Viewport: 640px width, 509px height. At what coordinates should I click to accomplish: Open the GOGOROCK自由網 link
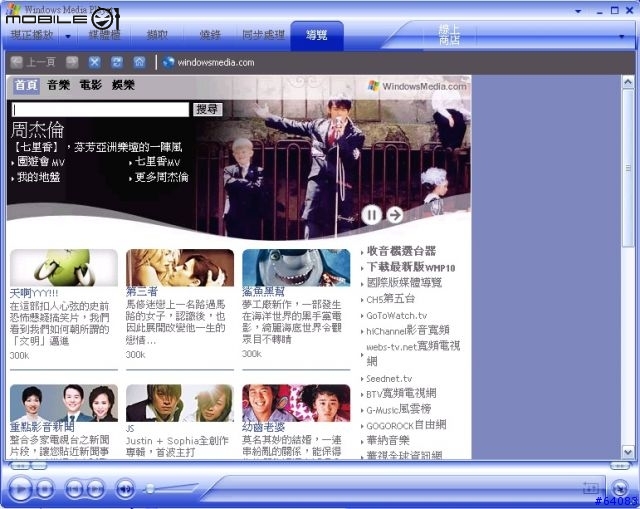pos(406,425)
